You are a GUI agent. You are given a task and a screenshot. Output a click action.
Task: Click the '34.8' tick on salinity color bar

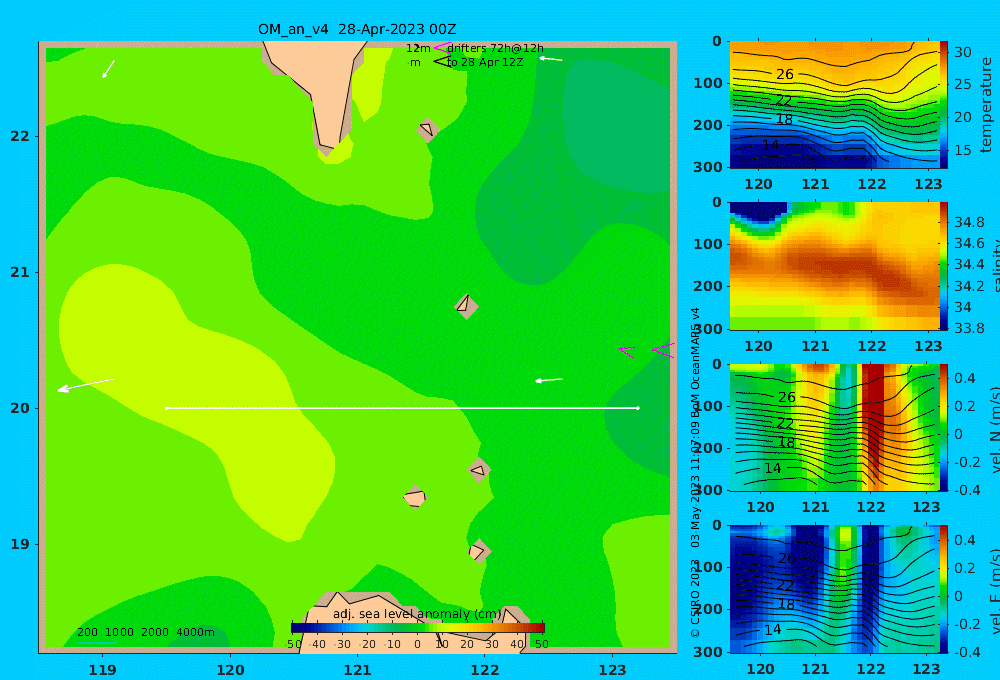(x=969, y=222)
